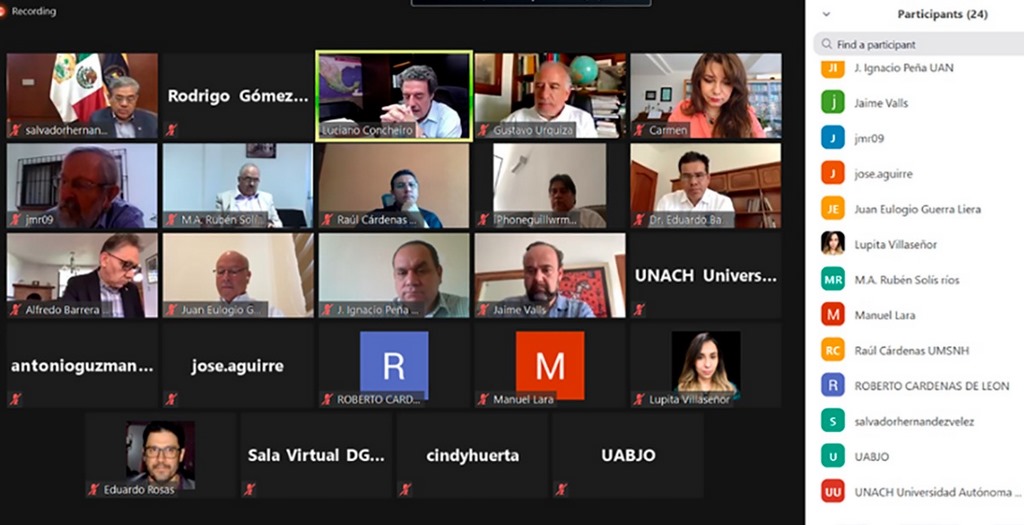Select salvadorhernandezvelez in the participants list
The height and width of the screenshot is (525, 1024).
(x=914, y=421)
